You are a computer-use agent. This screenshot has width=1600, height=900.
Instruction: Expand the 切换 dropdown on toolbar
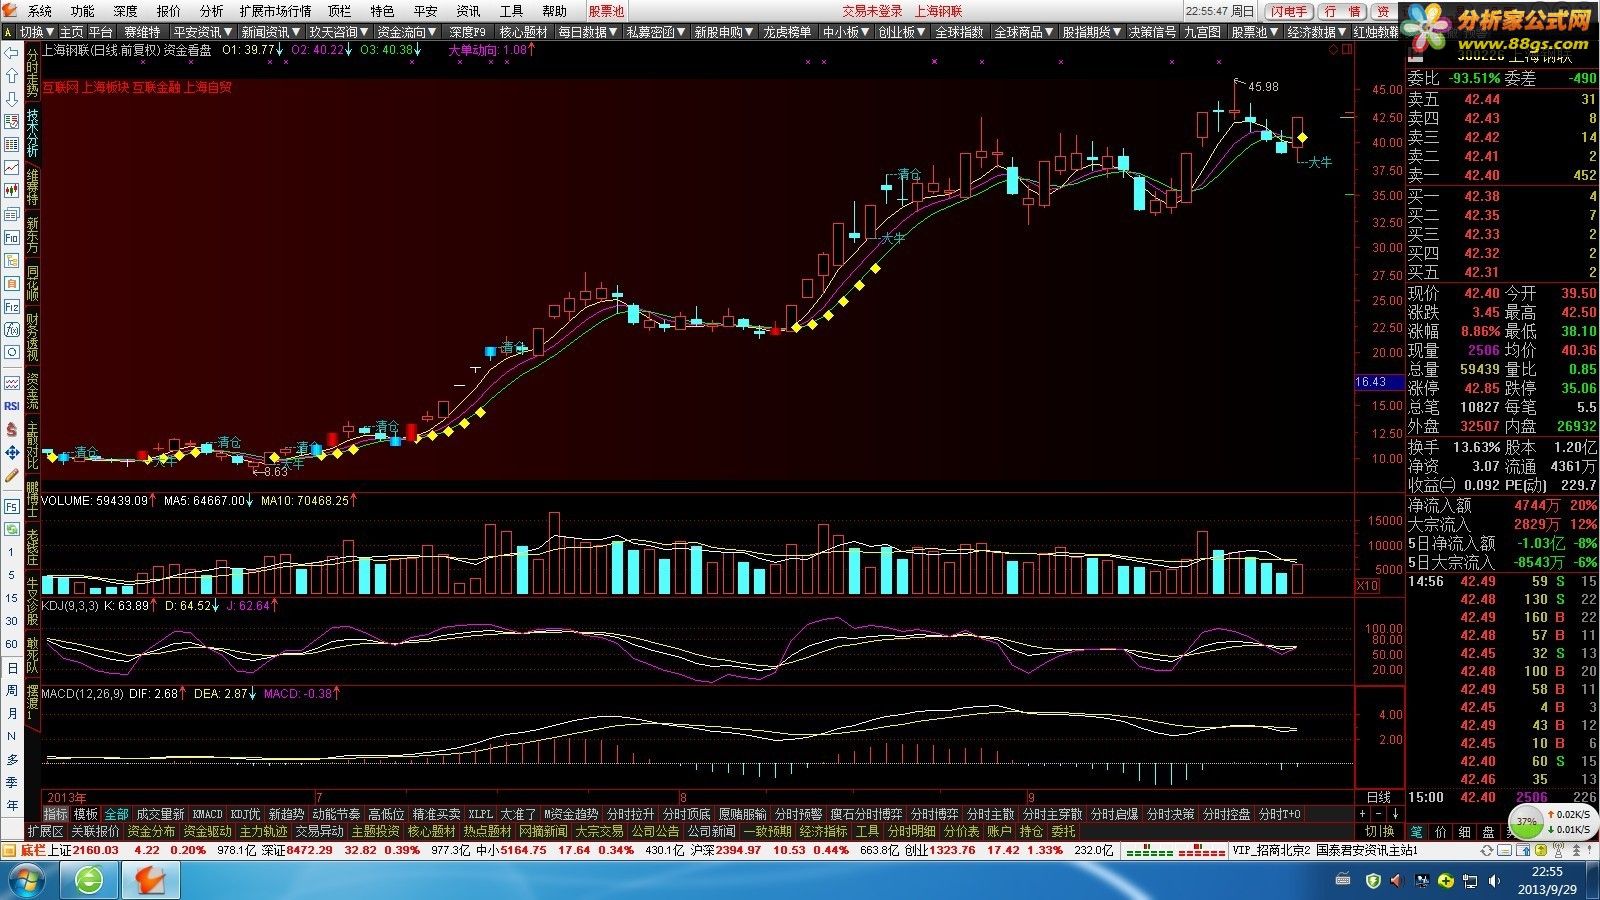click(x=39, y=32)
